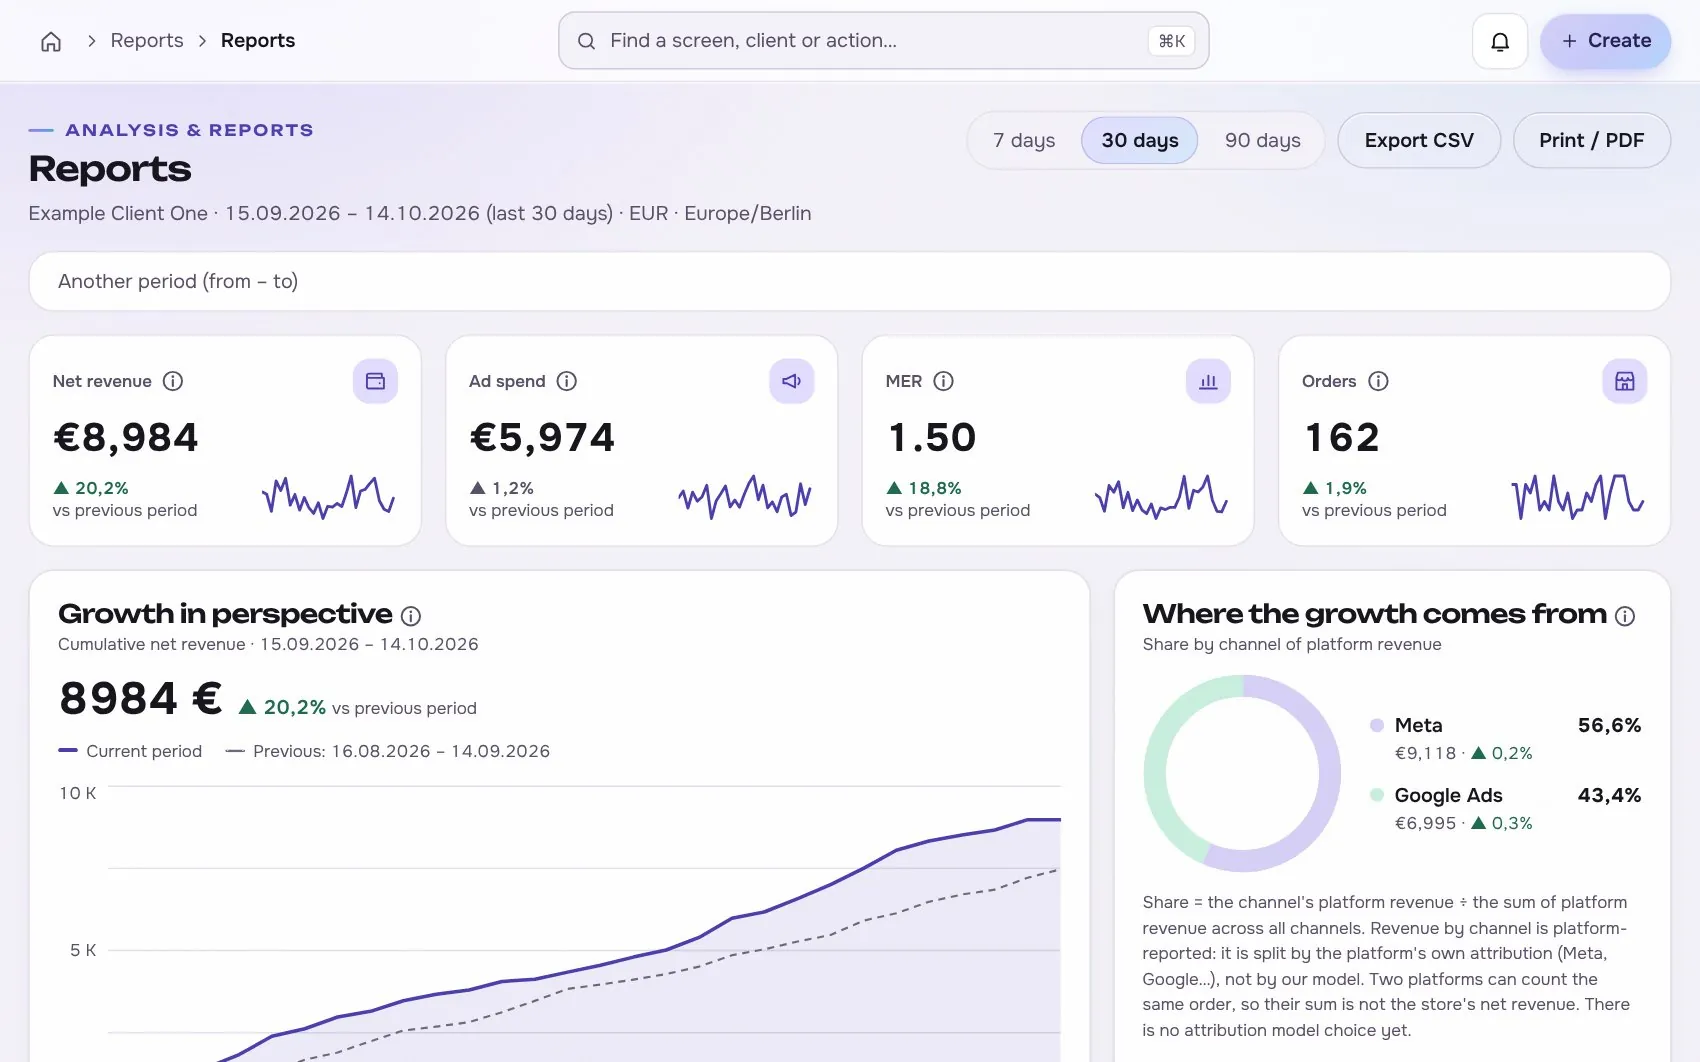The image size is (1700, 1062).
Task: Click the Create button
Action: click(1606, 41)
